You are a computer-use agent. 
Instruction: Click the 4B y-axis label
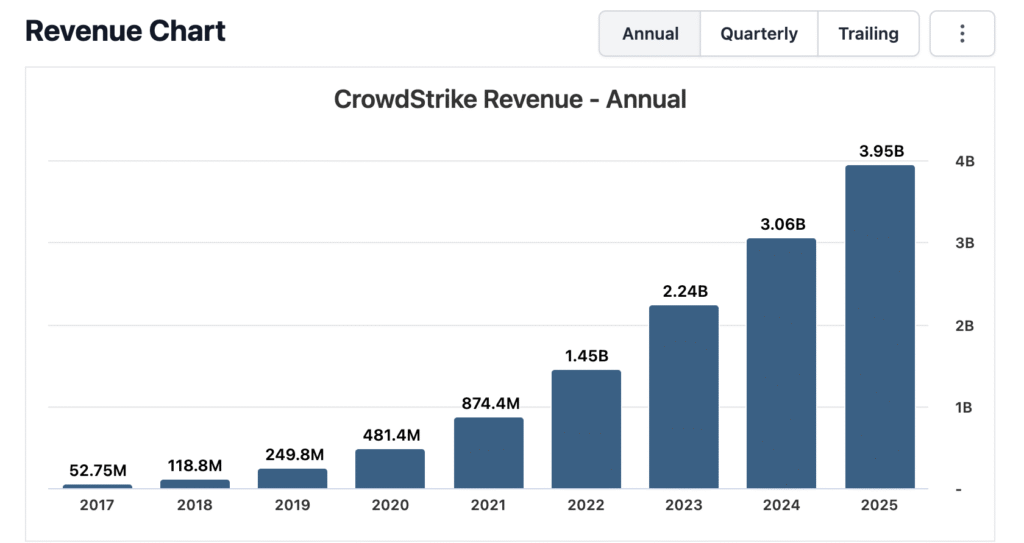coord(965,161)
